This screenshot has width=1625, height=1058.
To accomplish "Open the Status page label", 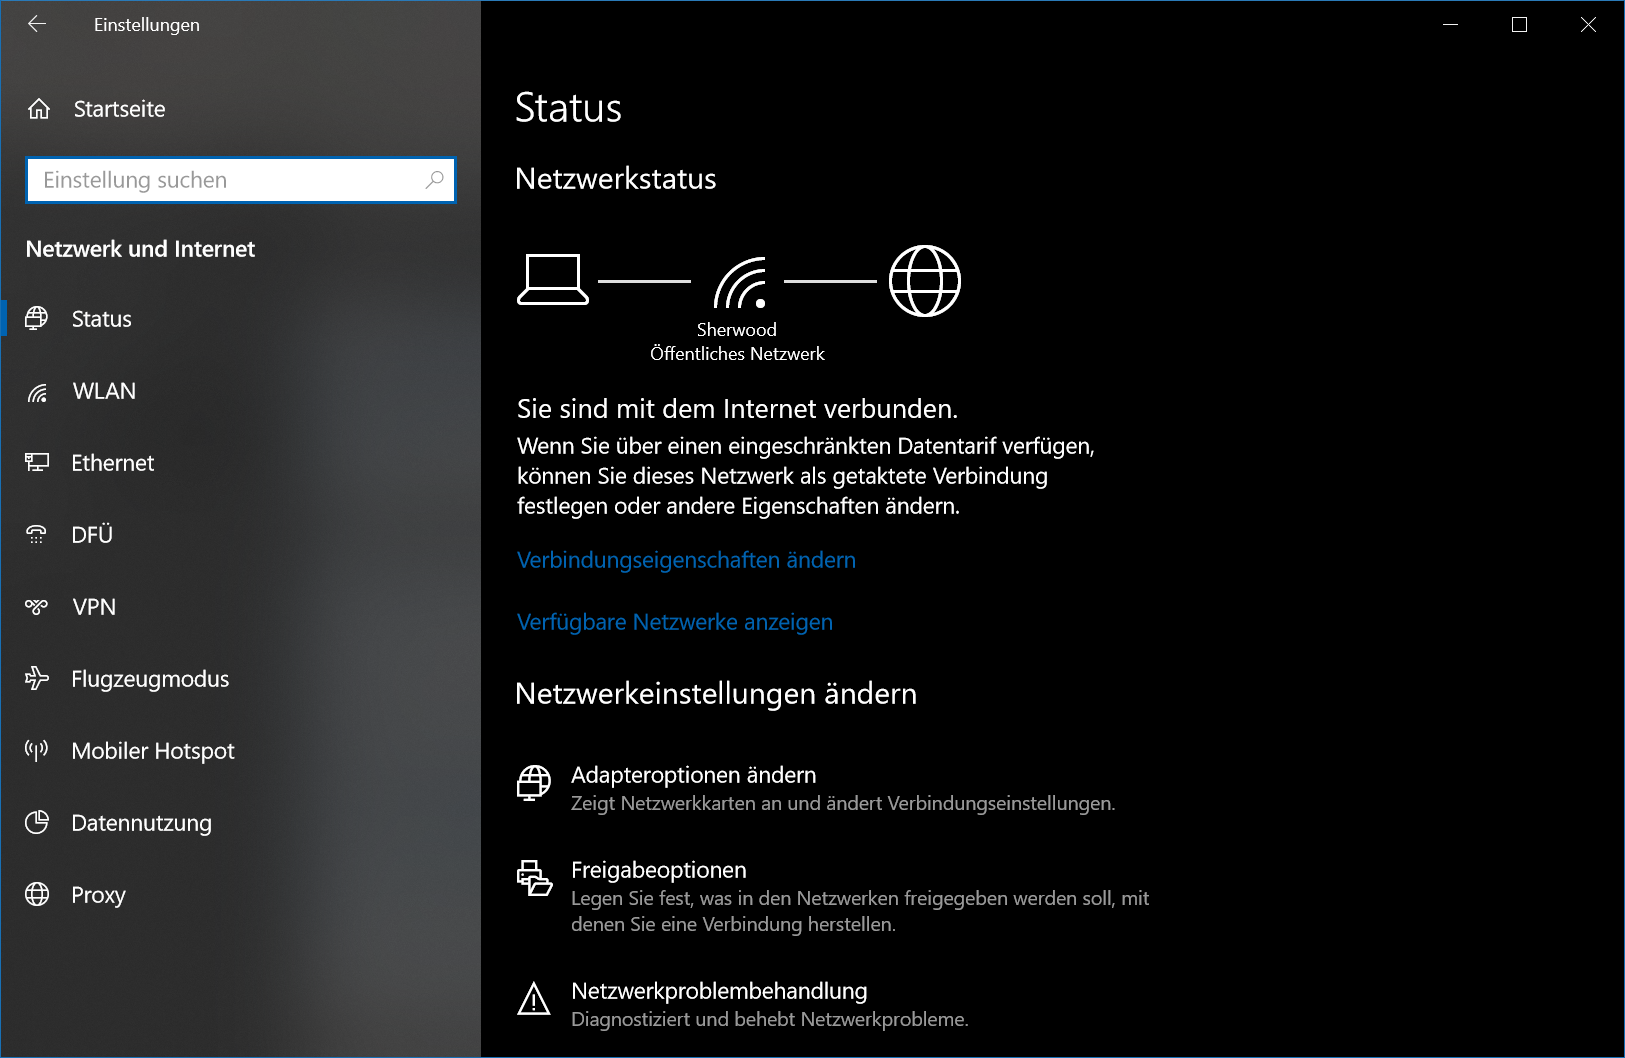I will pos(102,319).
